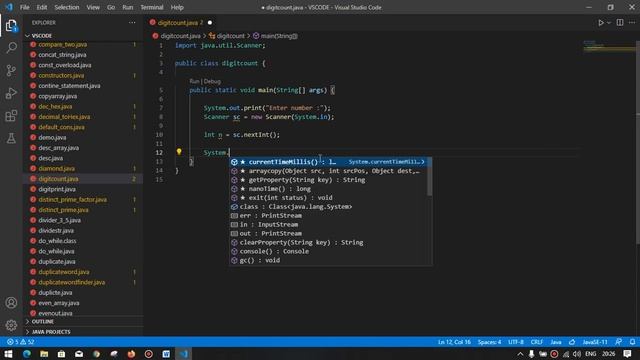The width and height of the screenshot is (640, 360).
Task: Collapse the VSCODE folder section
Action: click(83, 36)
